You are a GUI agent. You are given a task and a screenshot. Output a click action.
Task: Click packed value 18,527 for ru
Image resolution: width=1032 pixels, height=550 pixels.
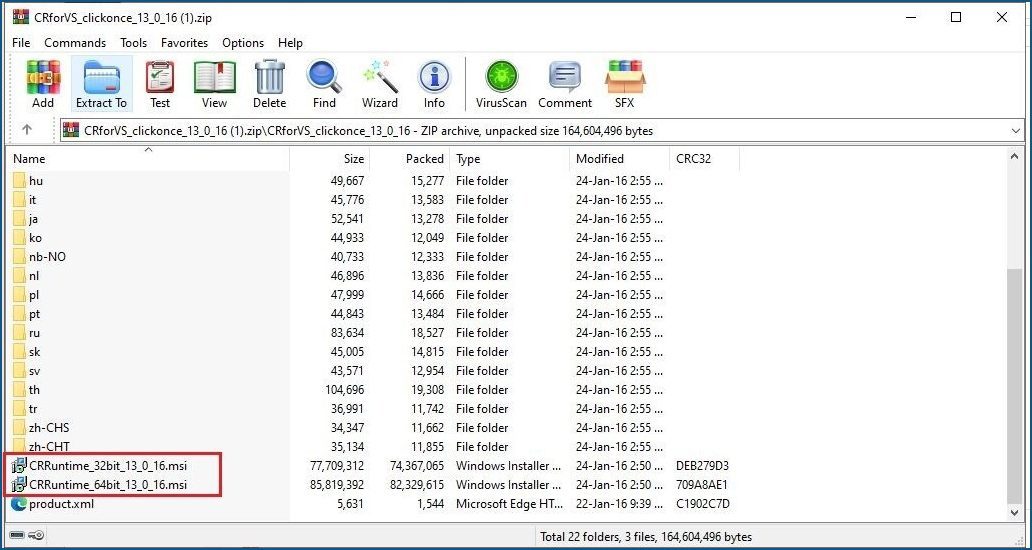coord(428,333)
